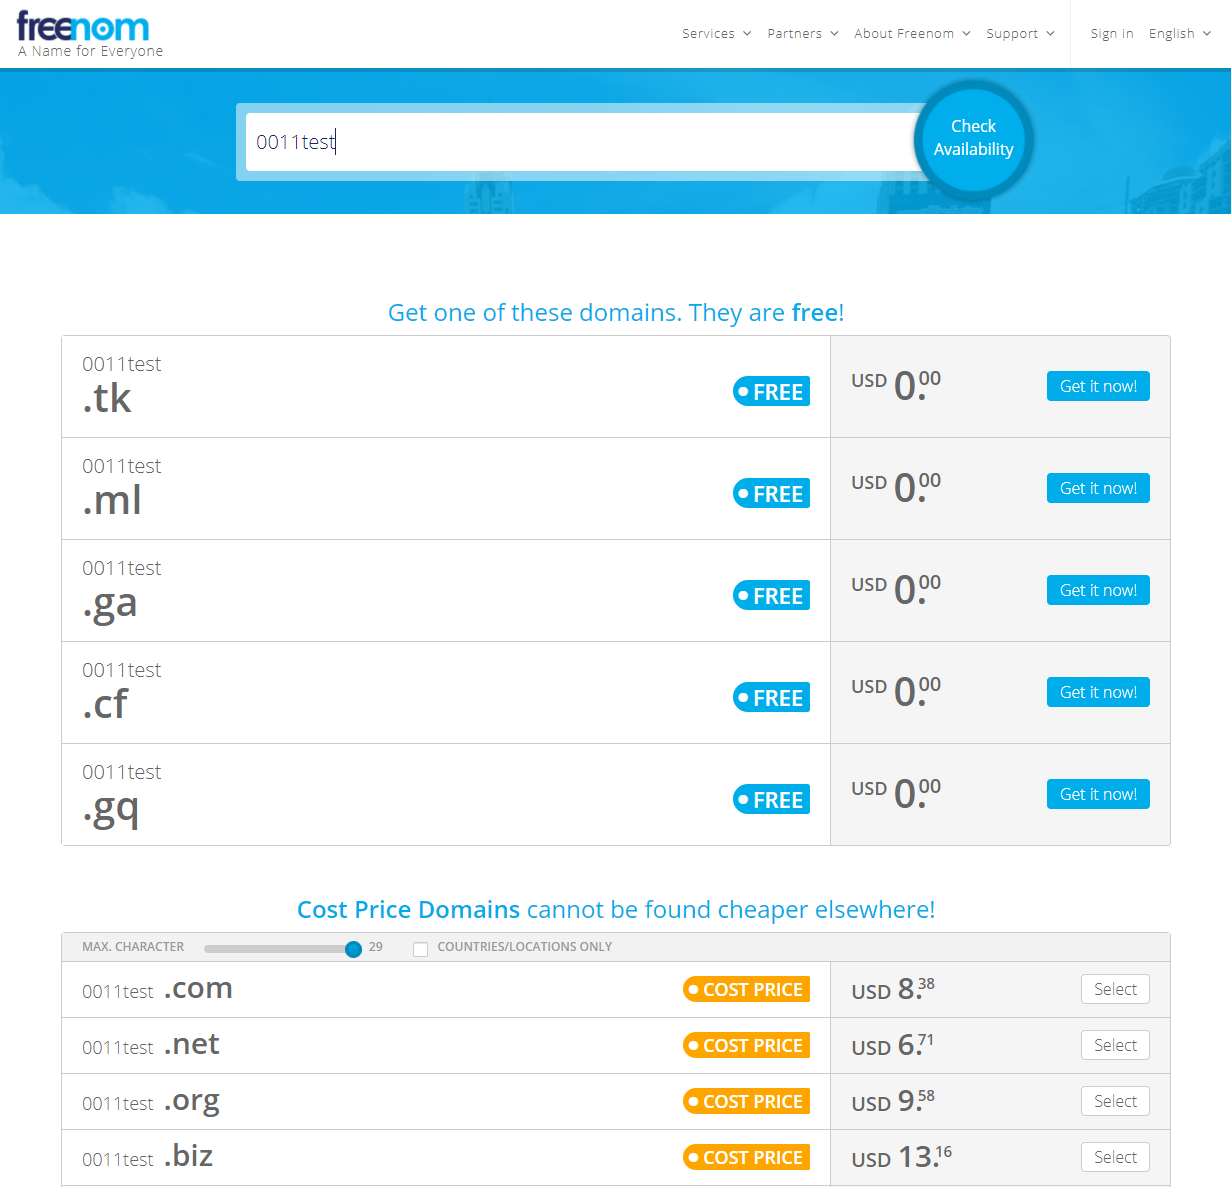The image size is (1231, 1187).
Task: Click the Max Character slider handle
Action: pyautogui.click(x=353, y=949)
